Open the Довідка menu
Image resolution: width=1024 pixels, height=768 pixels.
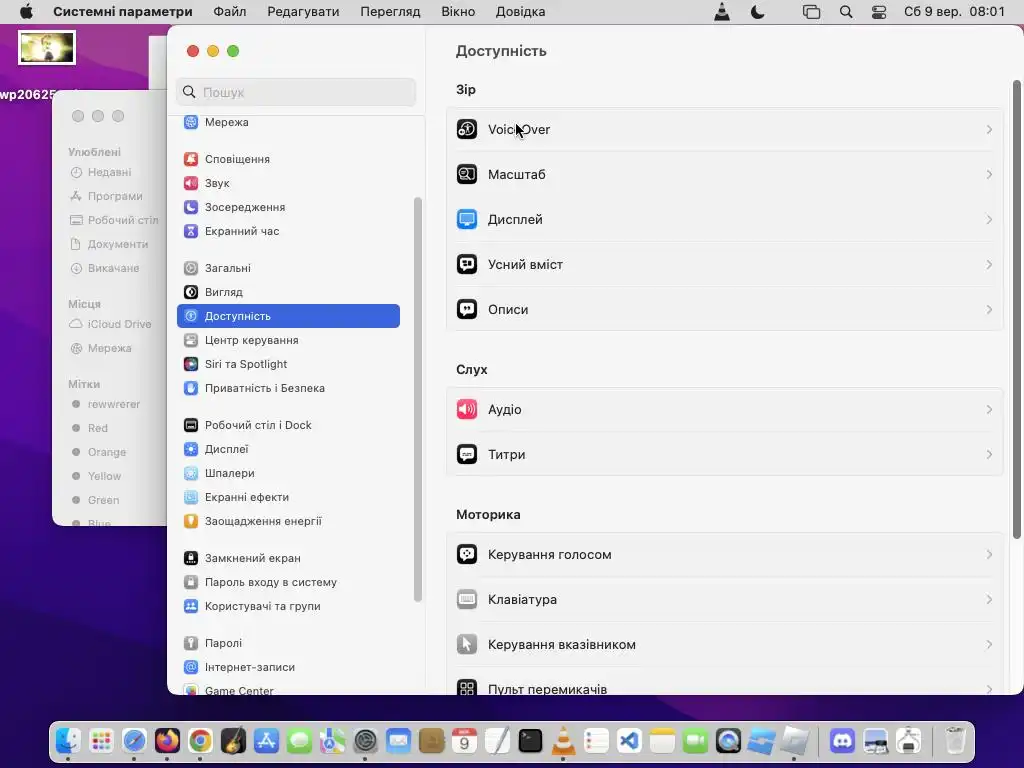click(520, 12)
